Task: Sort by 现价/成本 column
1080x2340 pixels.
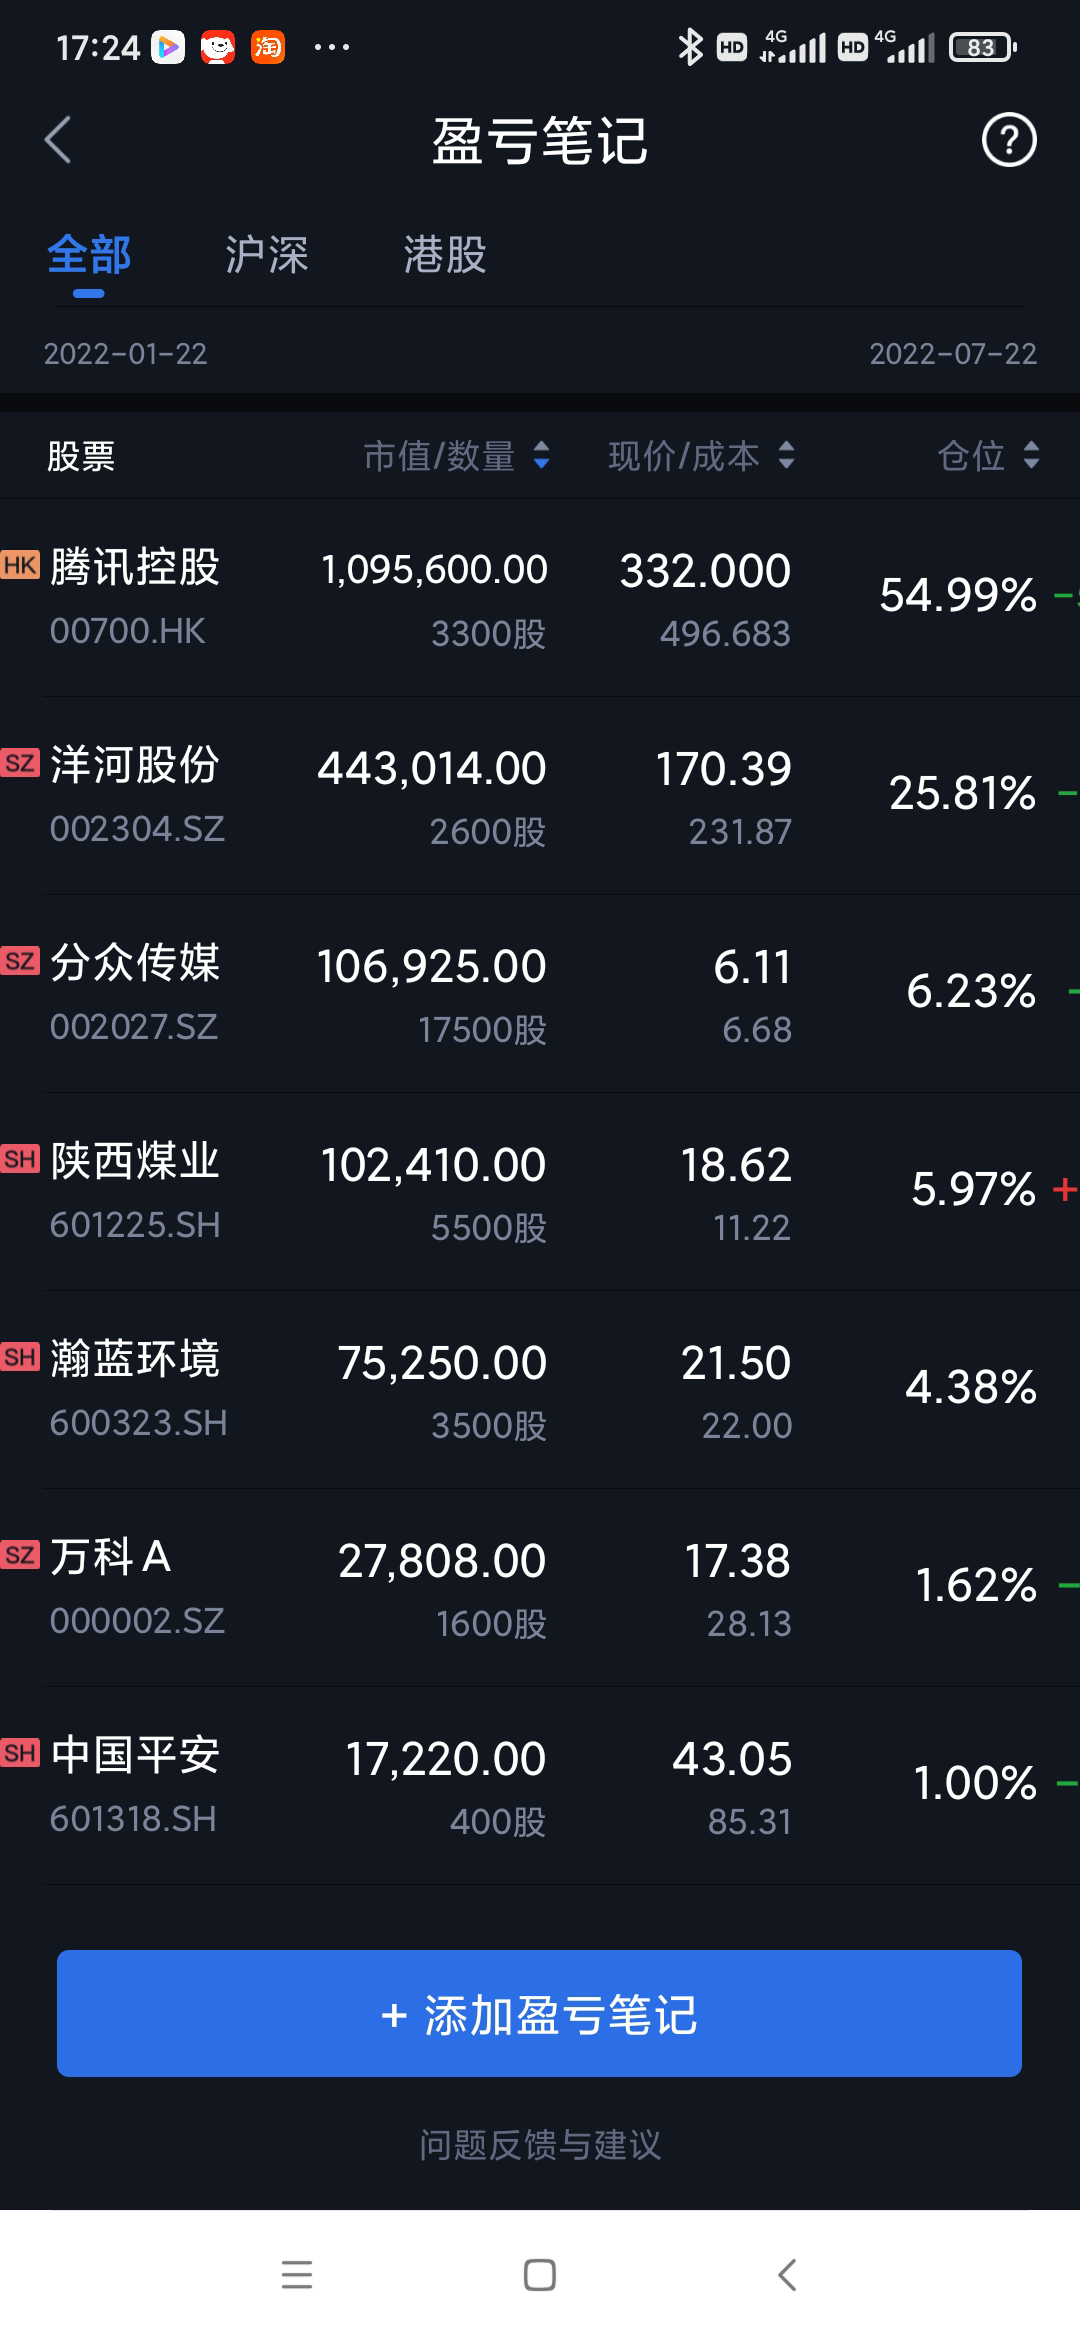Action: pos(701,456)
